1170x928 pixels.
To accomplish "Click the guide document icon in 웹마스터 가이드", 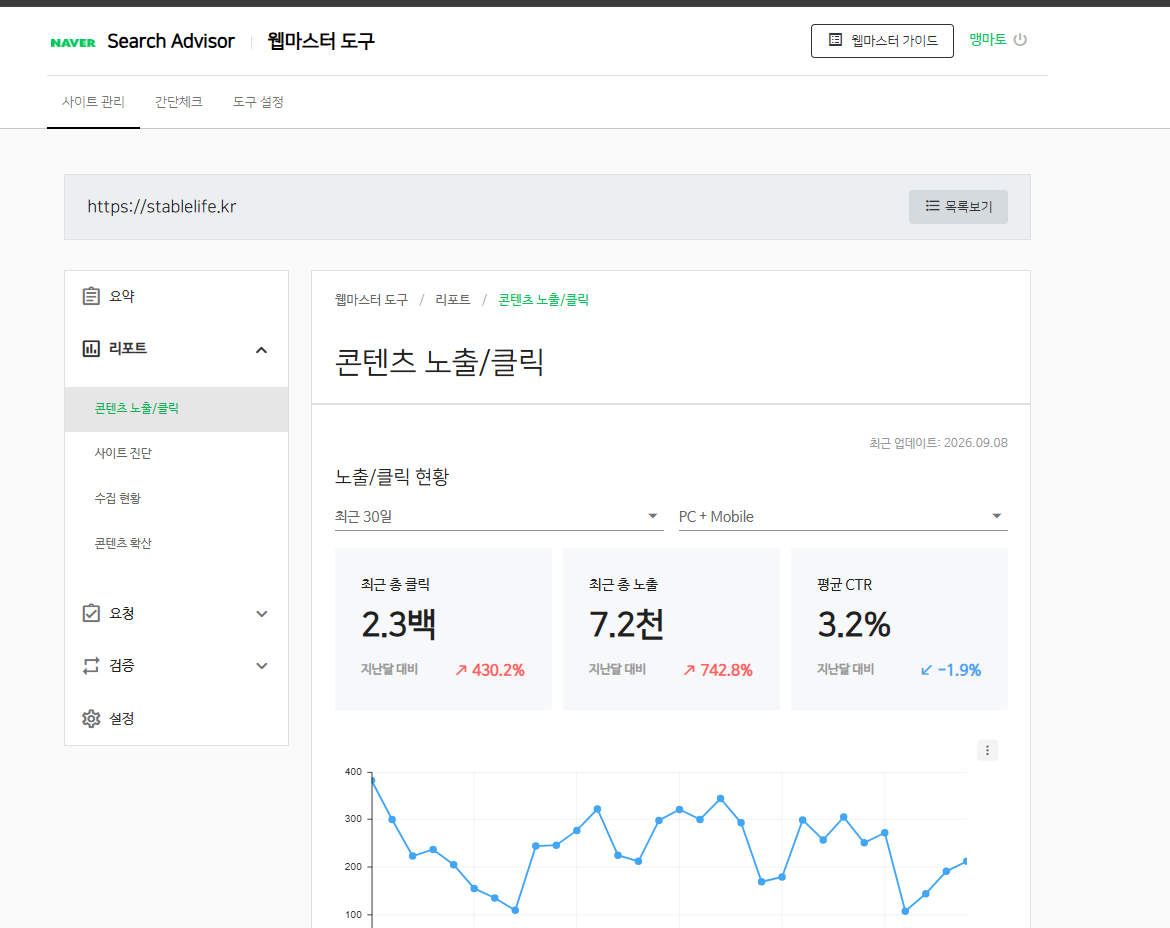I will click(836, 40).
